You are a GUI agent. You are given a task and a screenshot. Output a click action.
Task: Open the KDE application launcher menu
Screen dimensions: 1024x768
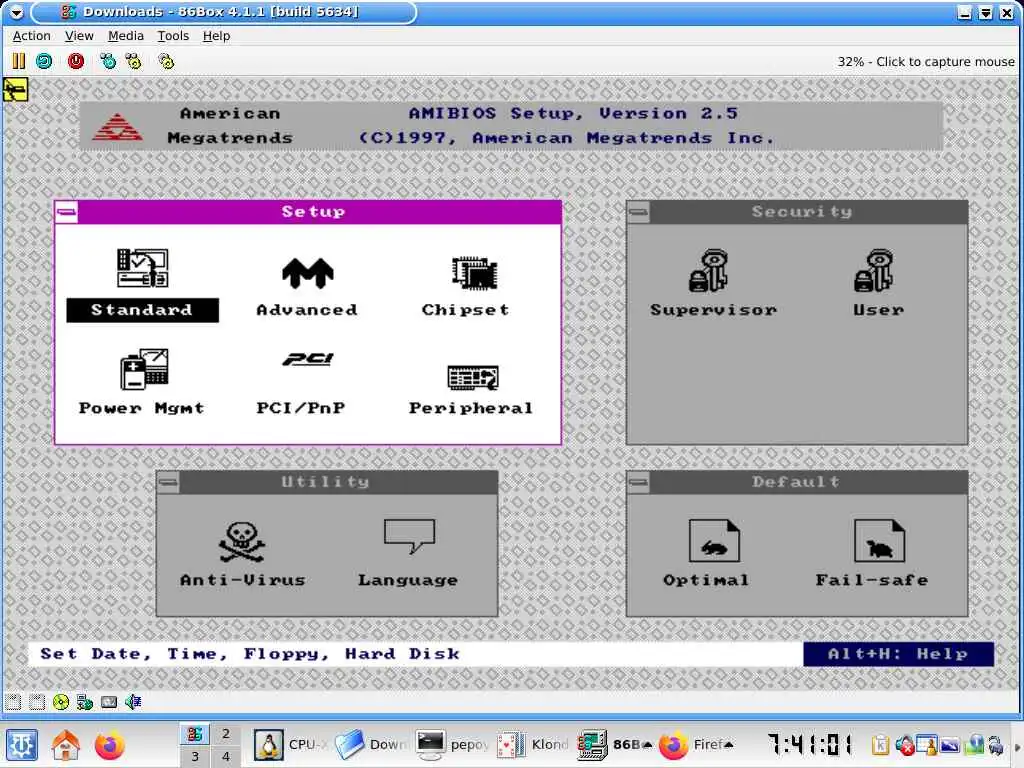tap(22, 745)
